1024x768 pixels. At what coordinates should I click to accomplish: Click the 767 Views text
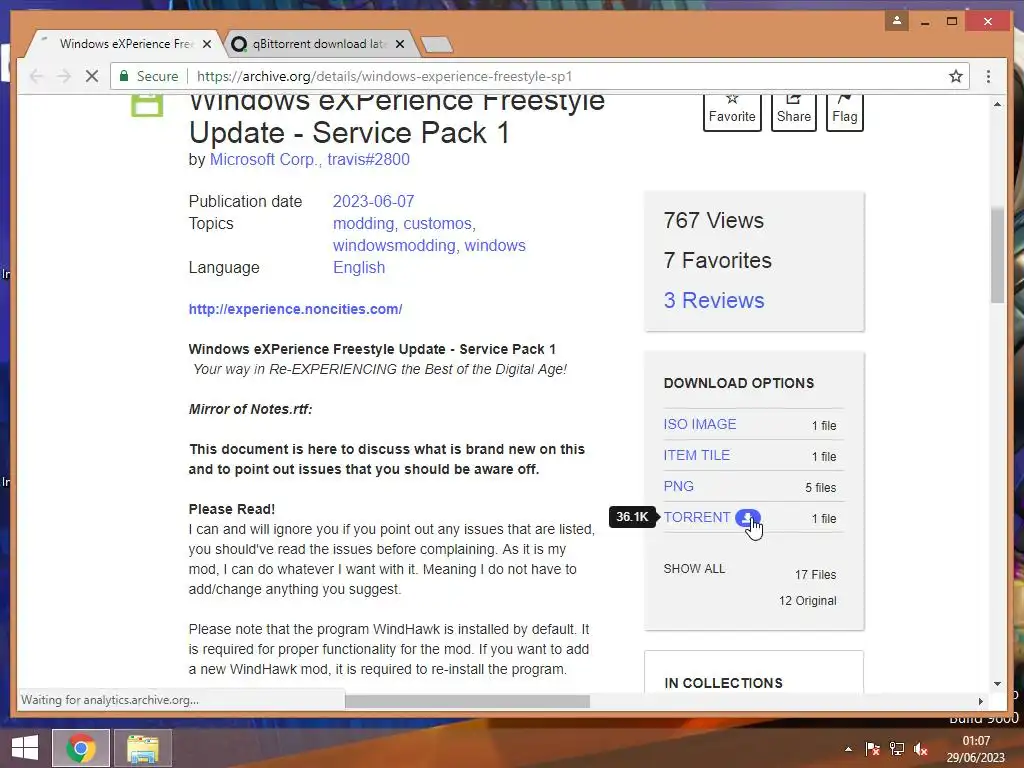tap(713, 221)
